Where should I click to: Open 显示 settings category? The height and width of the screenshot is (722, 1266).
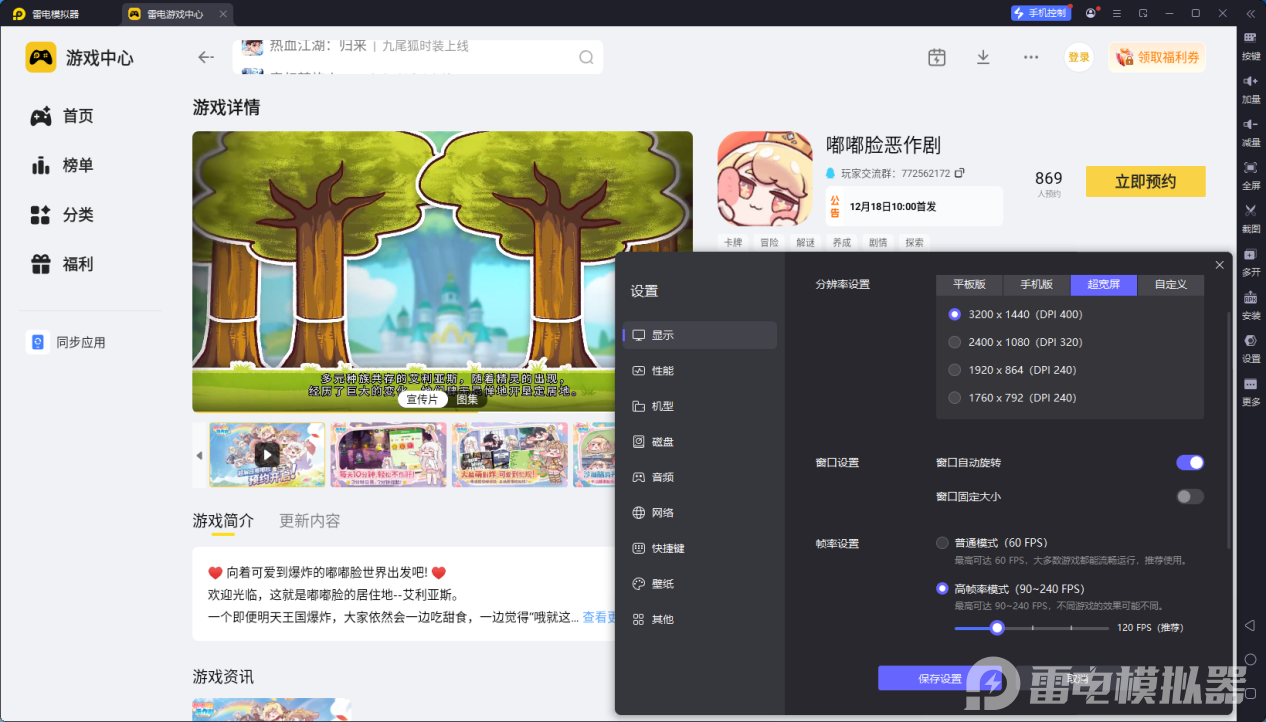700,335
